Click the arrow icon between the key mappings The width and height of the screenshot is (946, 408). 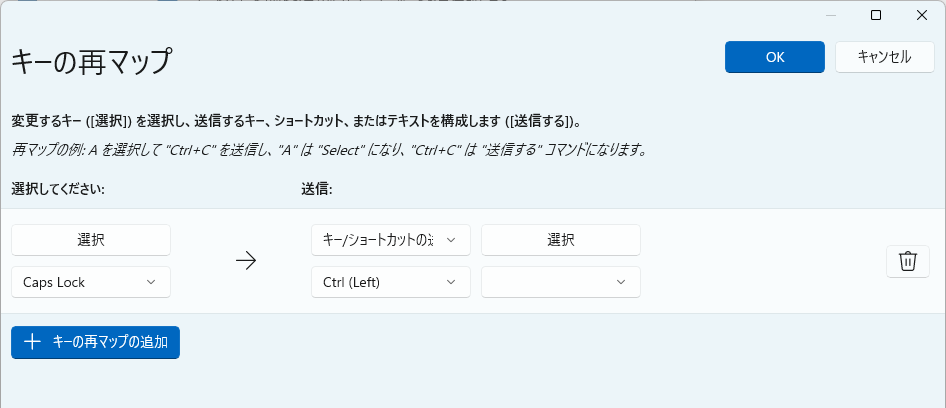click(x=246, y=261)
